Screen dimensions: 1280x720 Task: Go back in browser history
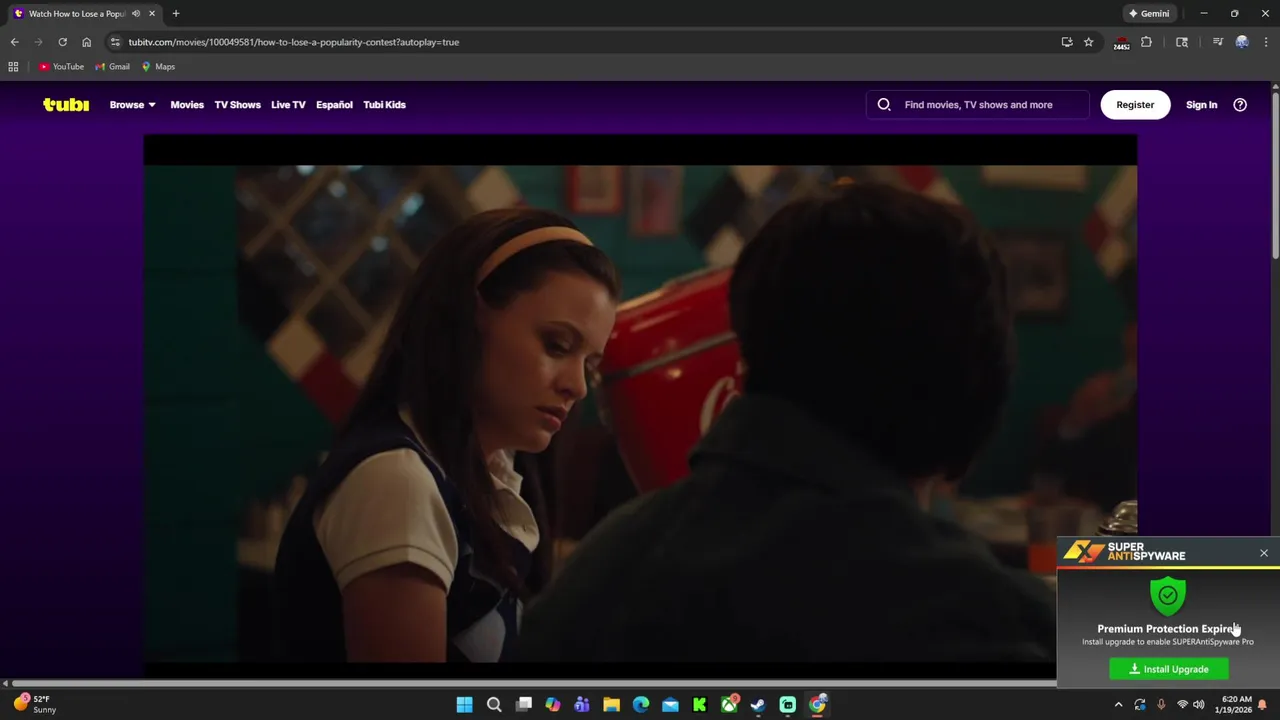14,42
